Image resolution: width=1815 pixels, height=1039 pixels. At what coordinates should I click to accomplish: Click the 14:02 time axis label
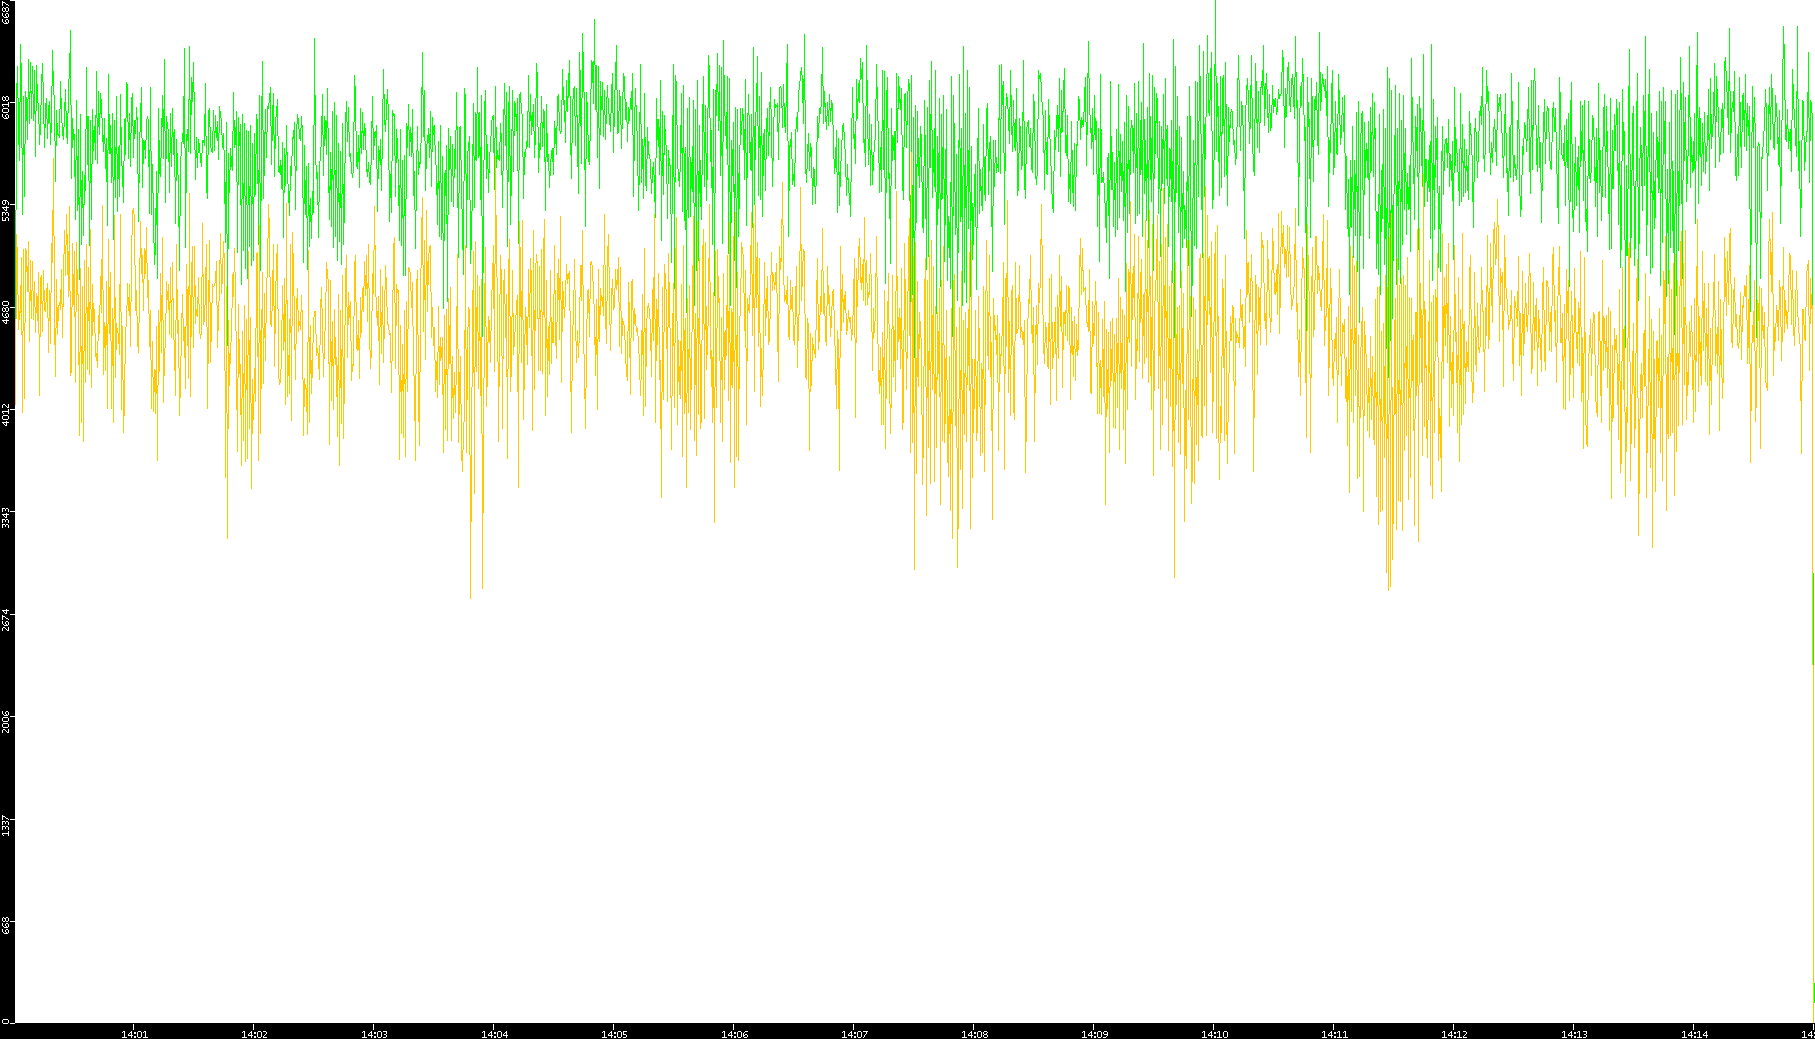tap(254, 1034)
